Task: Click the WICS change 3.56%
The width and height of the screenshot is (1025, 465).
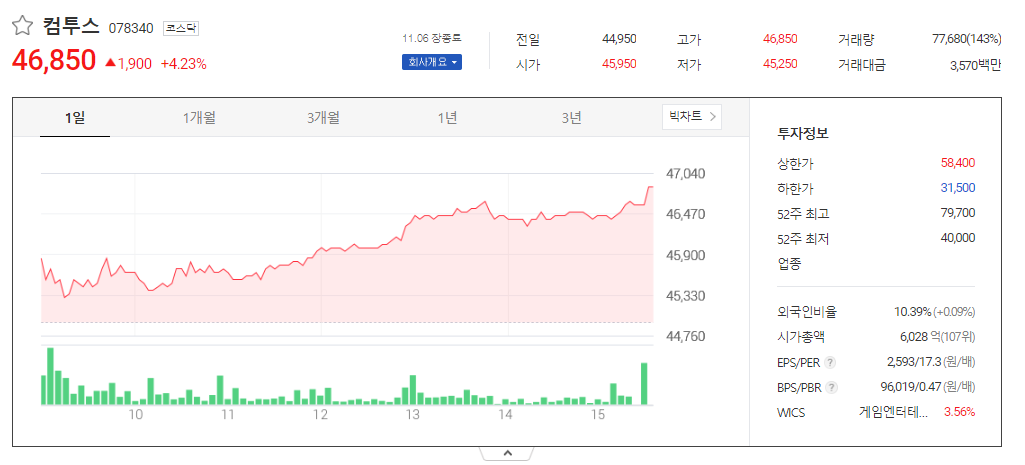Action: tap(960, 412)
